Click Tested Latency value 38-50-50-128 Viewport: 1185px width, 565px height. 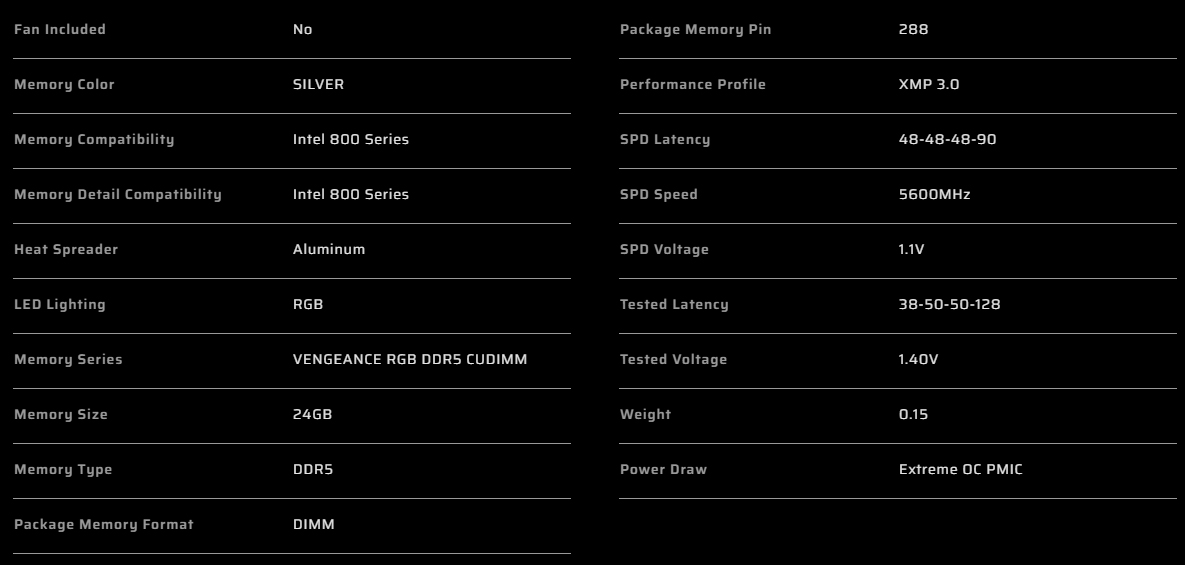coord(949,304)
